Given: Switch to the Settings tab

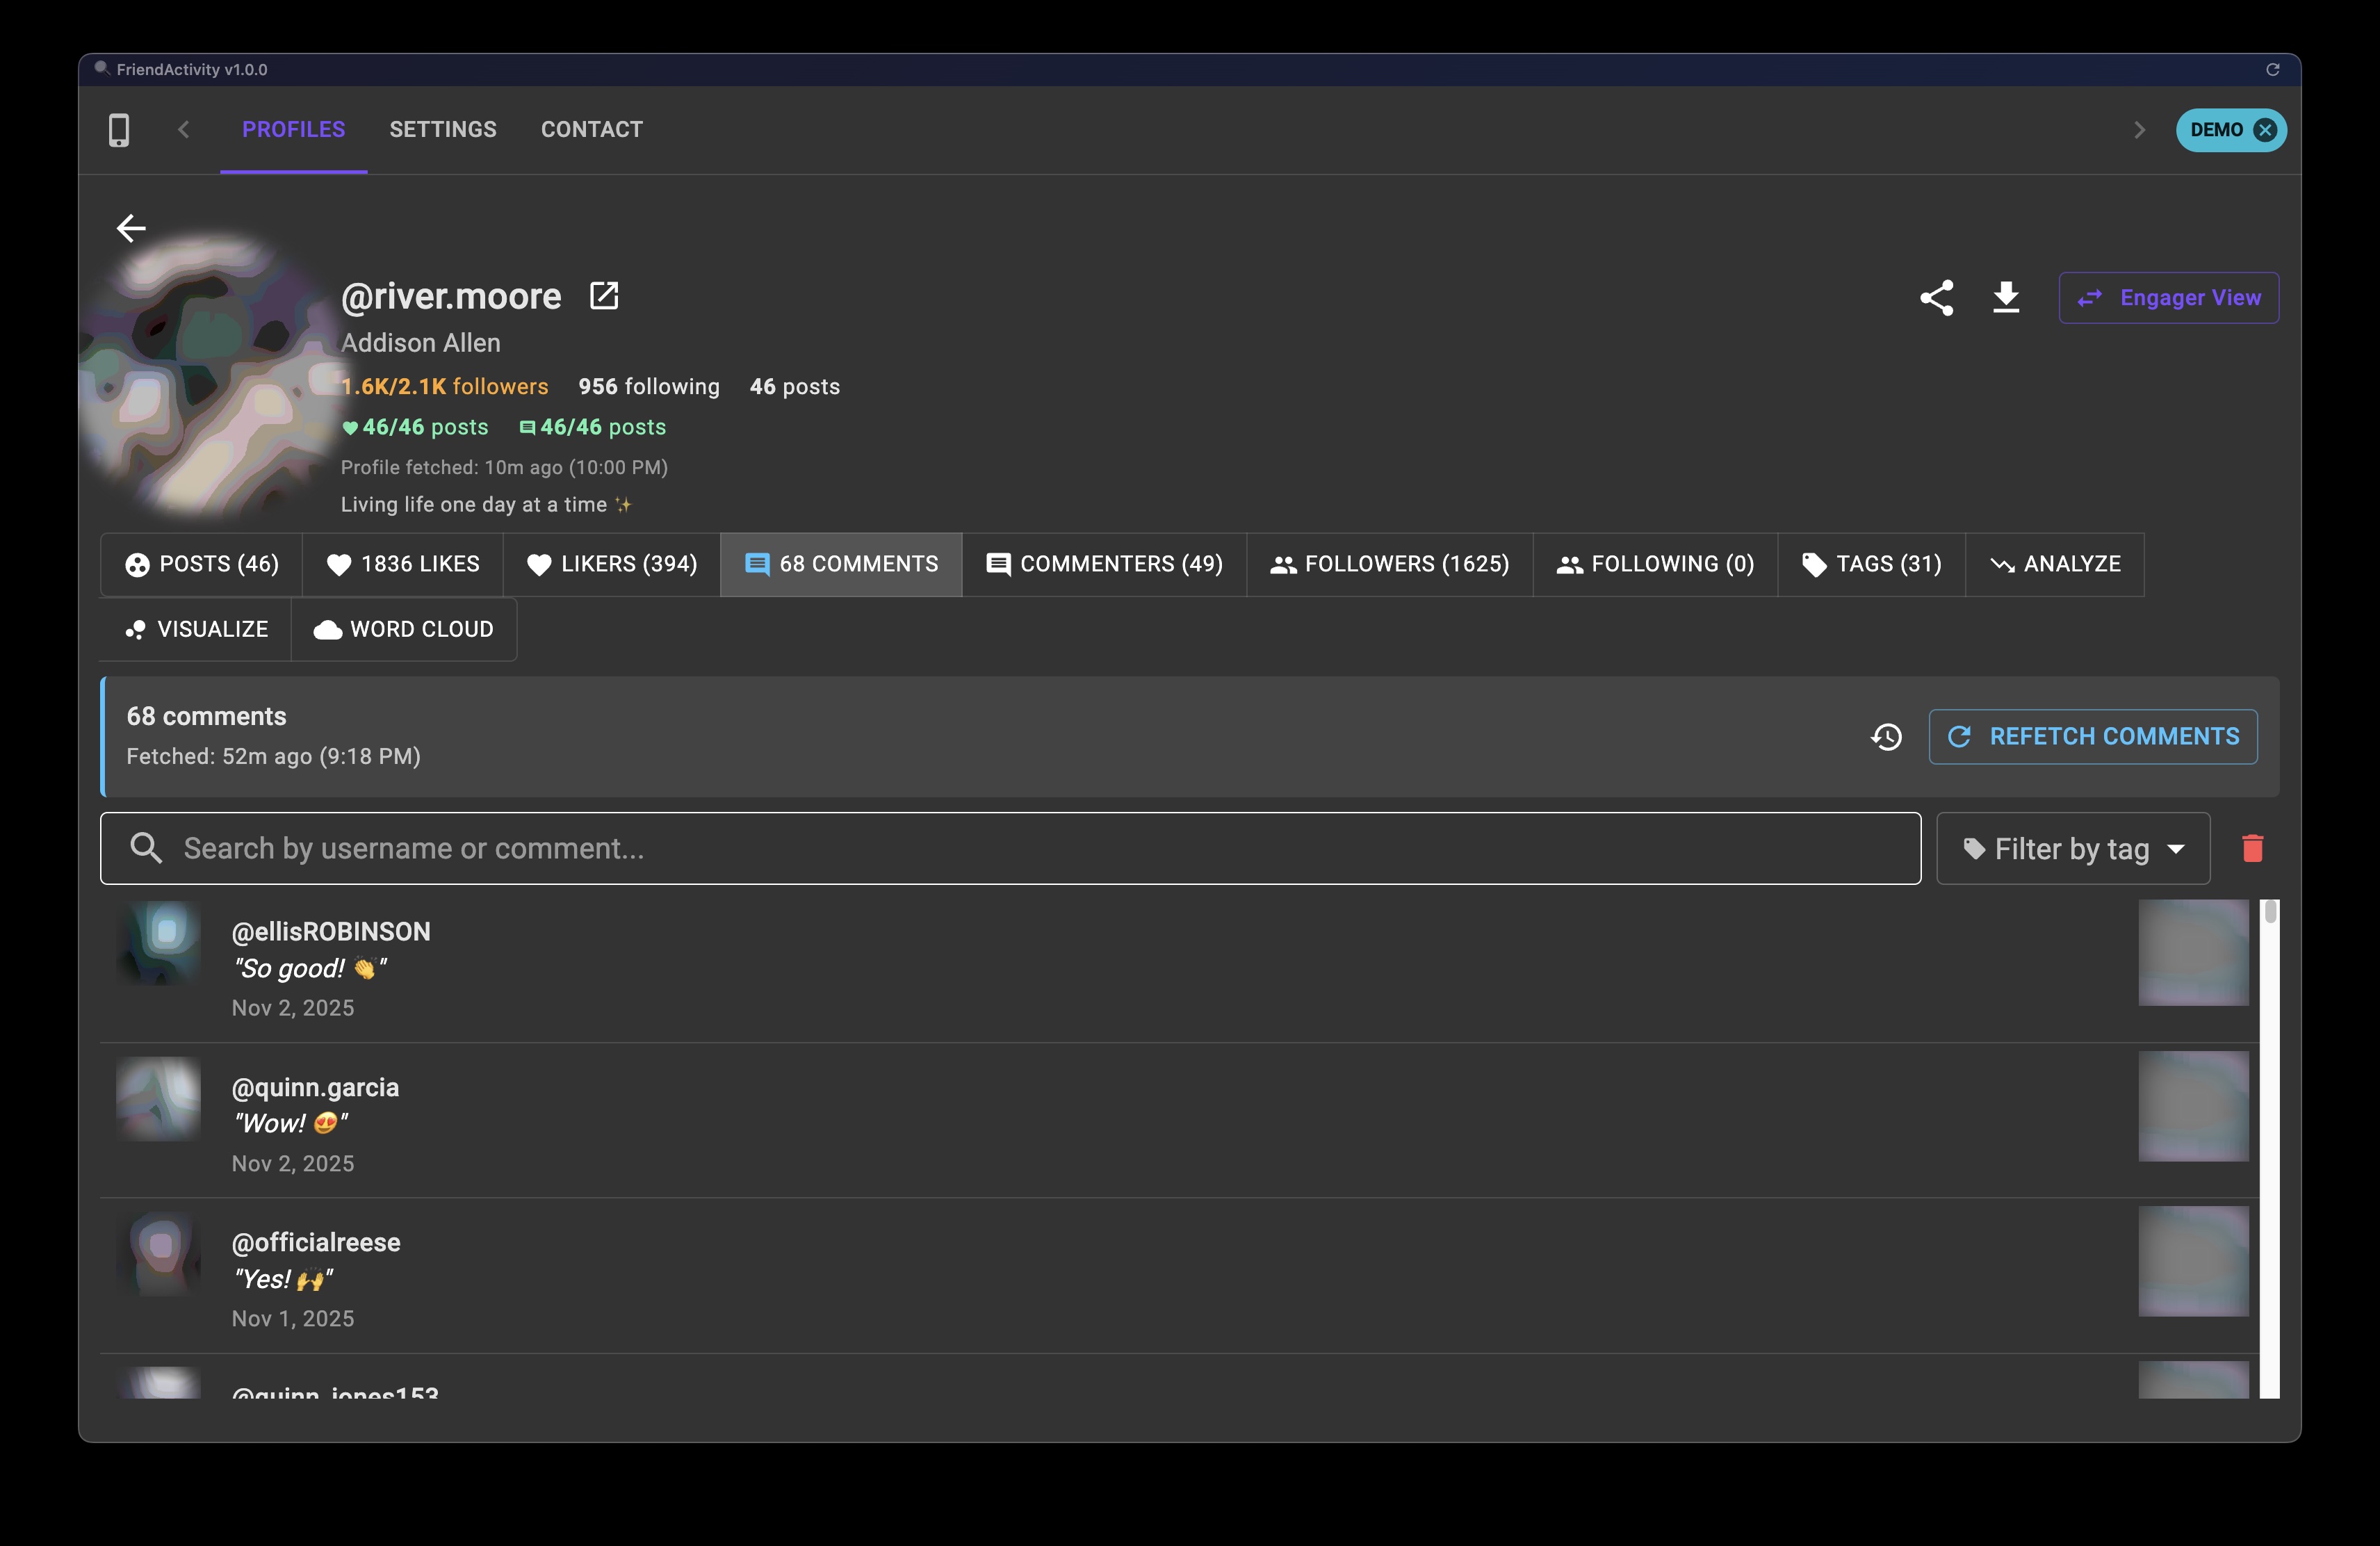Looking at the screenshot, I should (443, 129).
